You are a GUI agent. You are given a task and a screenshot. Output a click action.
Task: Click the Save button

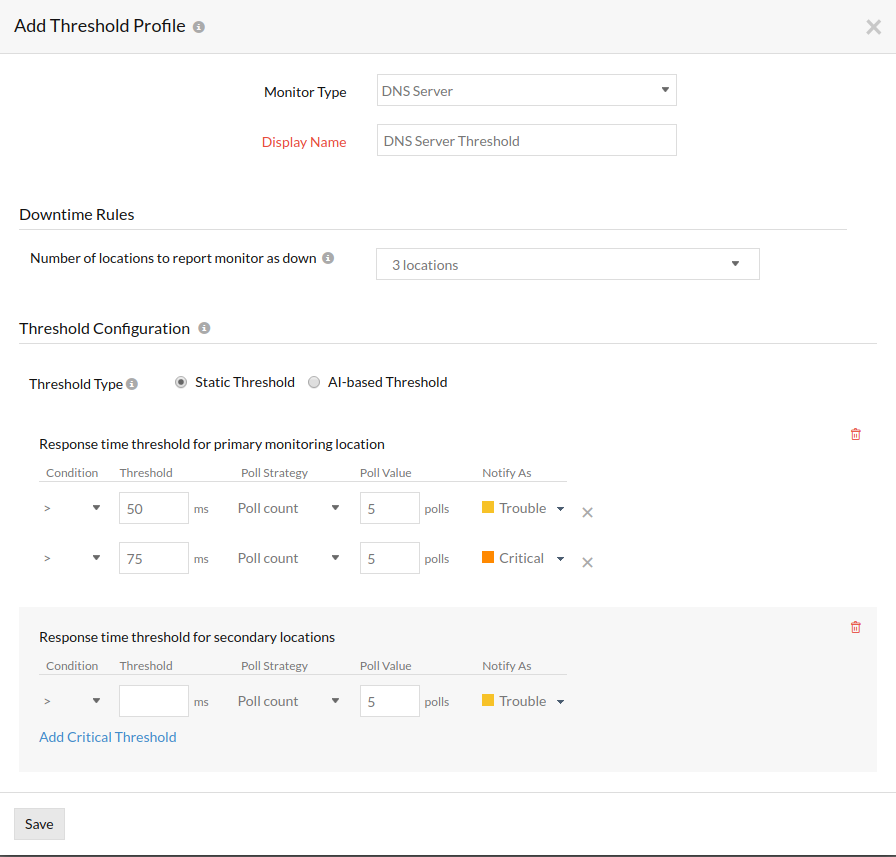[39, 824]
